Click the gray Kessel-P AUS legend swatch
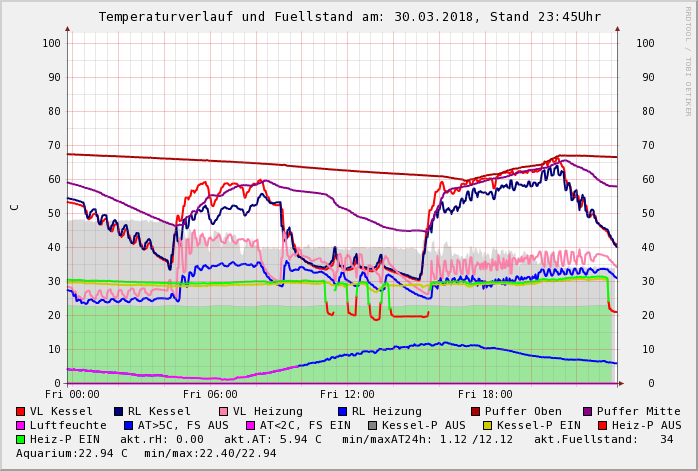 [373, 426]
